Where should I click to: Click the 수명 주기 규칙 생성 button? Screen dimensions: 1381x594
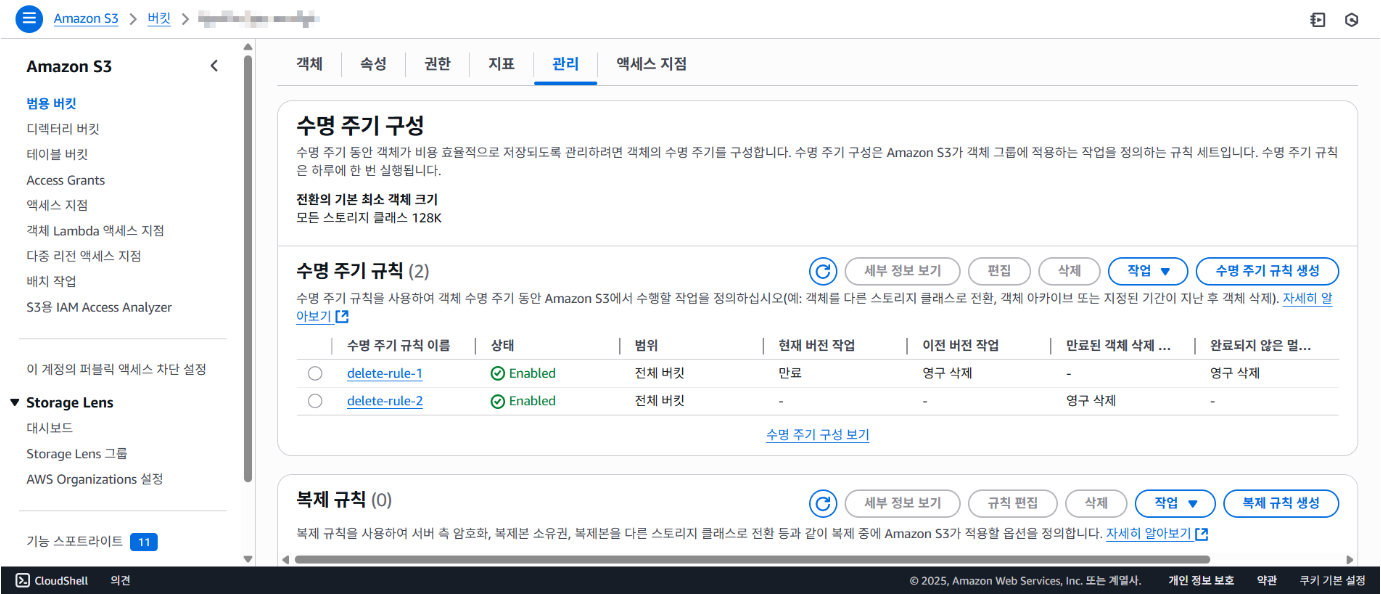click(x=1267, y=271)
